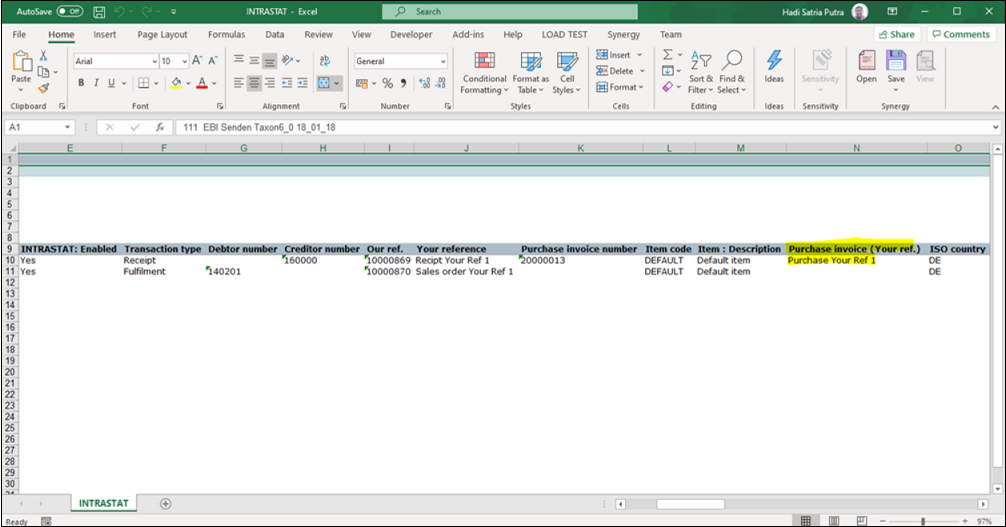Apply Underline formatting
The height and width of the screenshot is (527, 1006).
click(x=111, y=83)
